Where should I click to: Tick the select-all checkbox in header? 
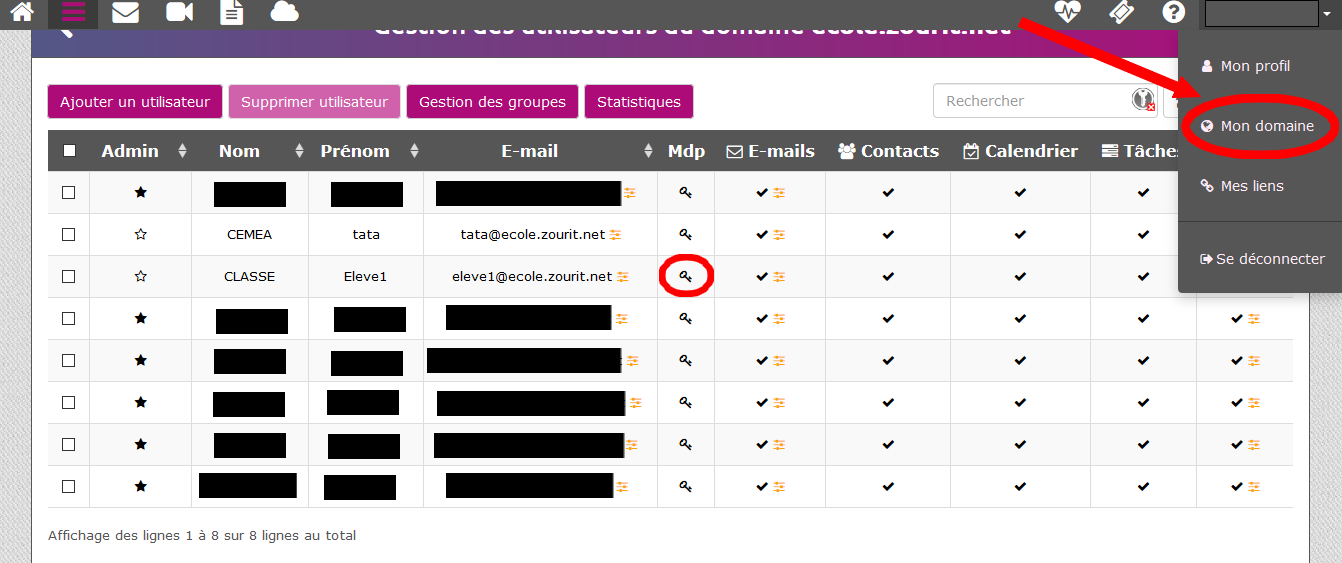coord(69,151)
